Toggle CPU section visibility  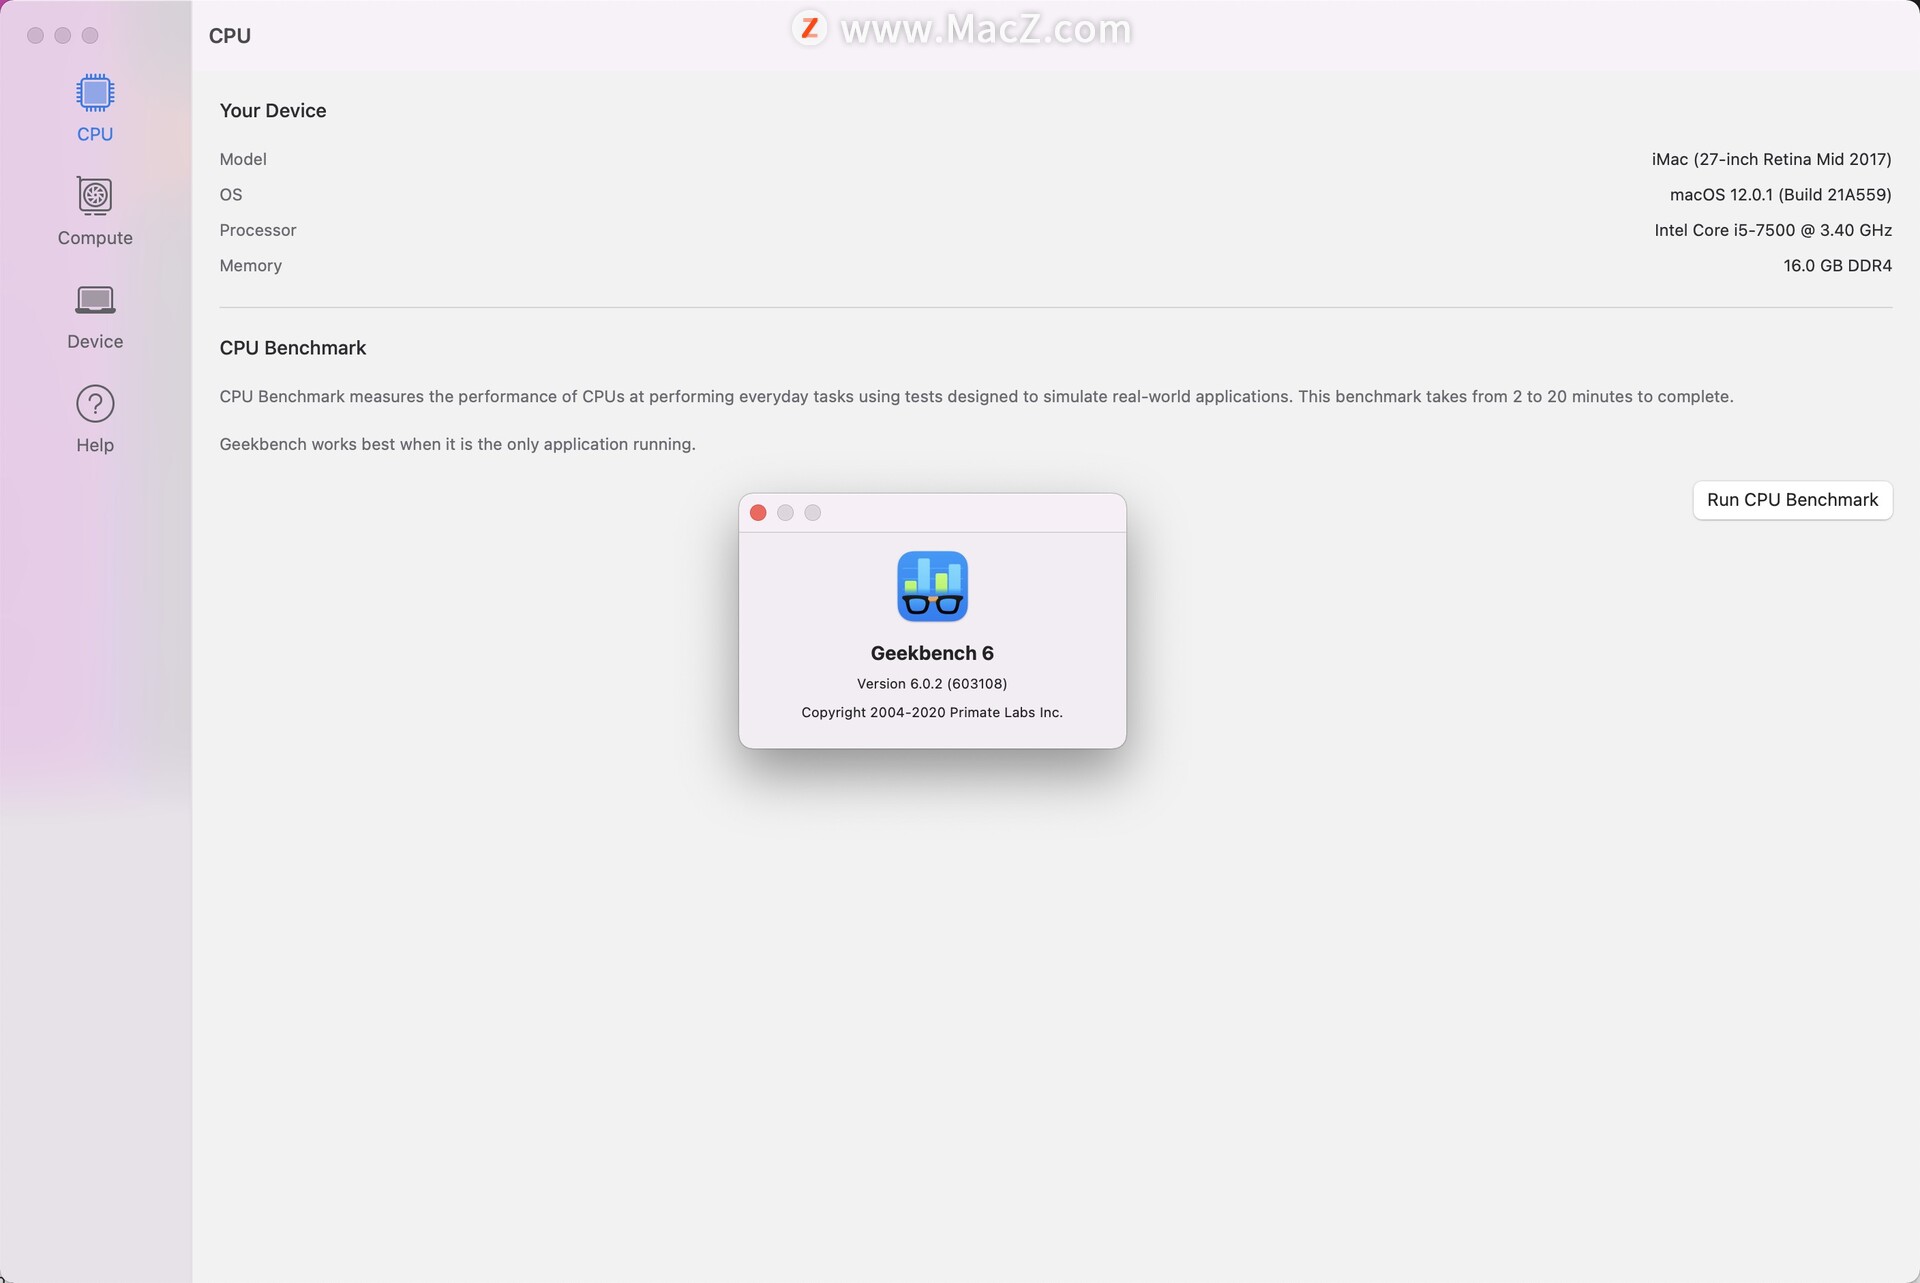[96, 109]
